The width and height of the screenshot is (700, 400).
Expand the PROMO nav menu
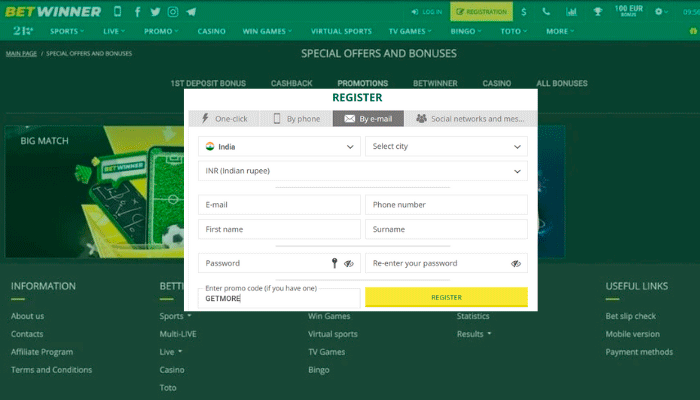click(x=161, y=31)
